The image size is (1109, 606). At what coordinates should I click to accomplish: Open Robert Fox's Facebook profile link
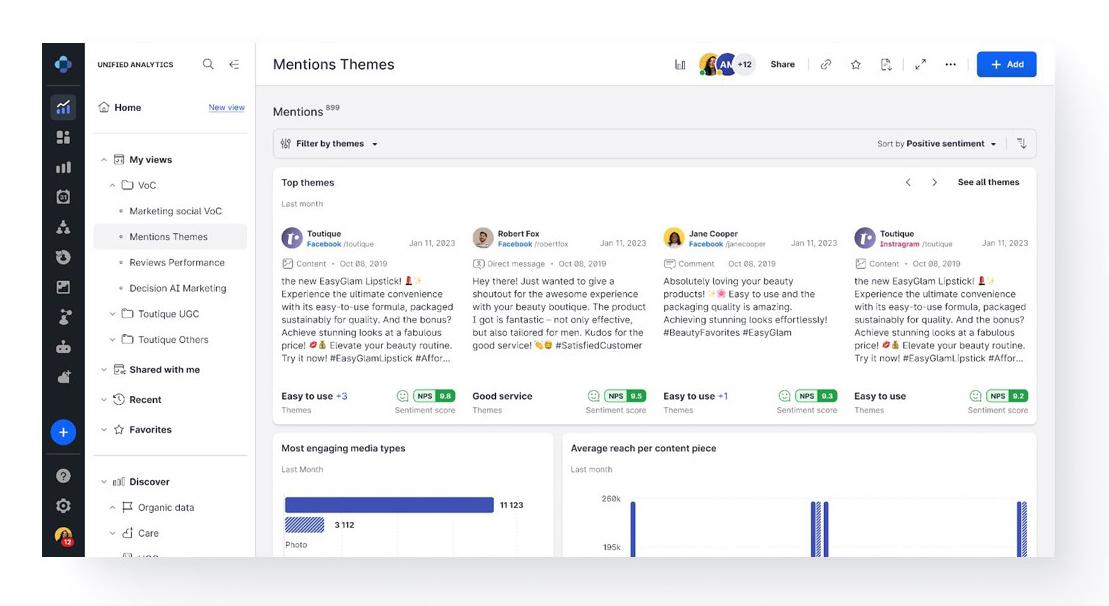coord(515,244)
